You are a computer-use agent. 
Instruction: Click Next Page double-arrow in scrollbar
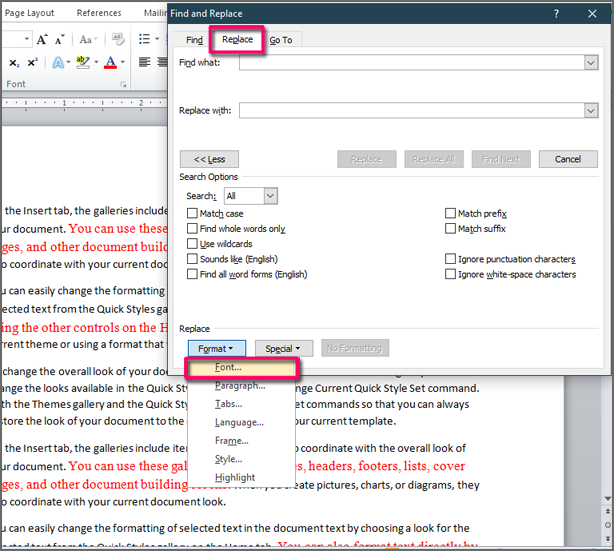tap(608, 538)
